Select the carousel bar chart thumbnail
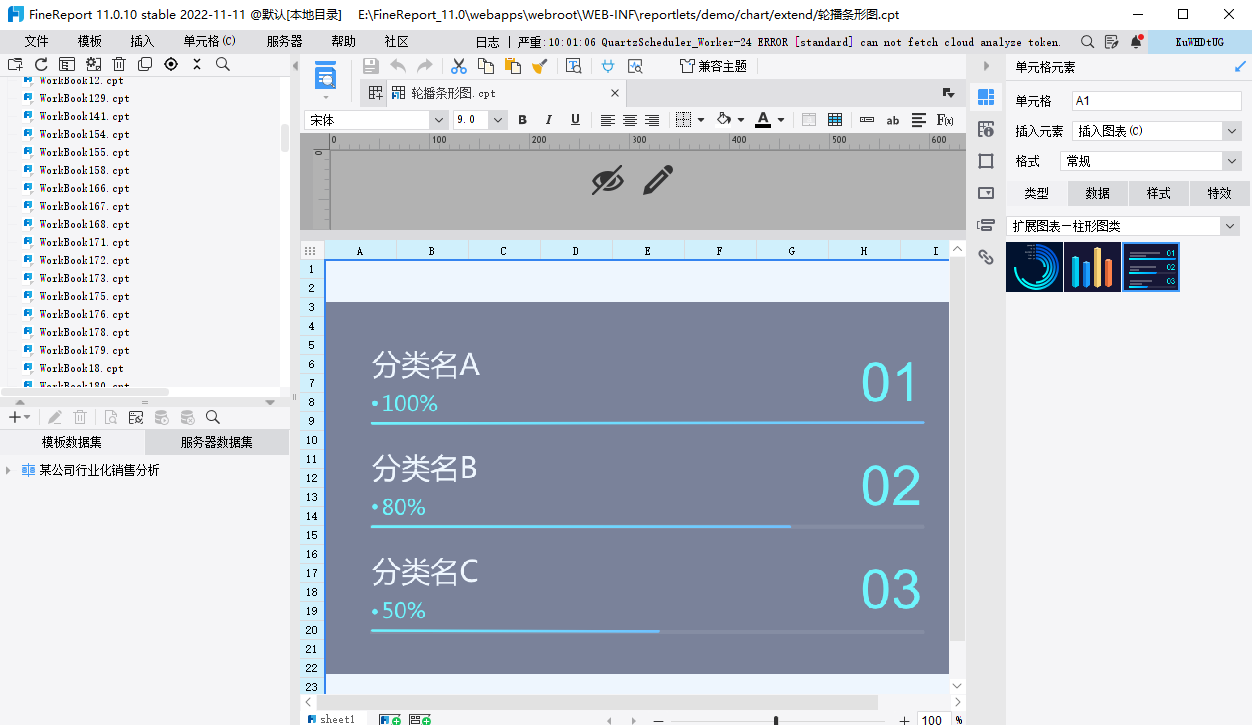This screenshot has height=725, width=1252. (1151, 267)
